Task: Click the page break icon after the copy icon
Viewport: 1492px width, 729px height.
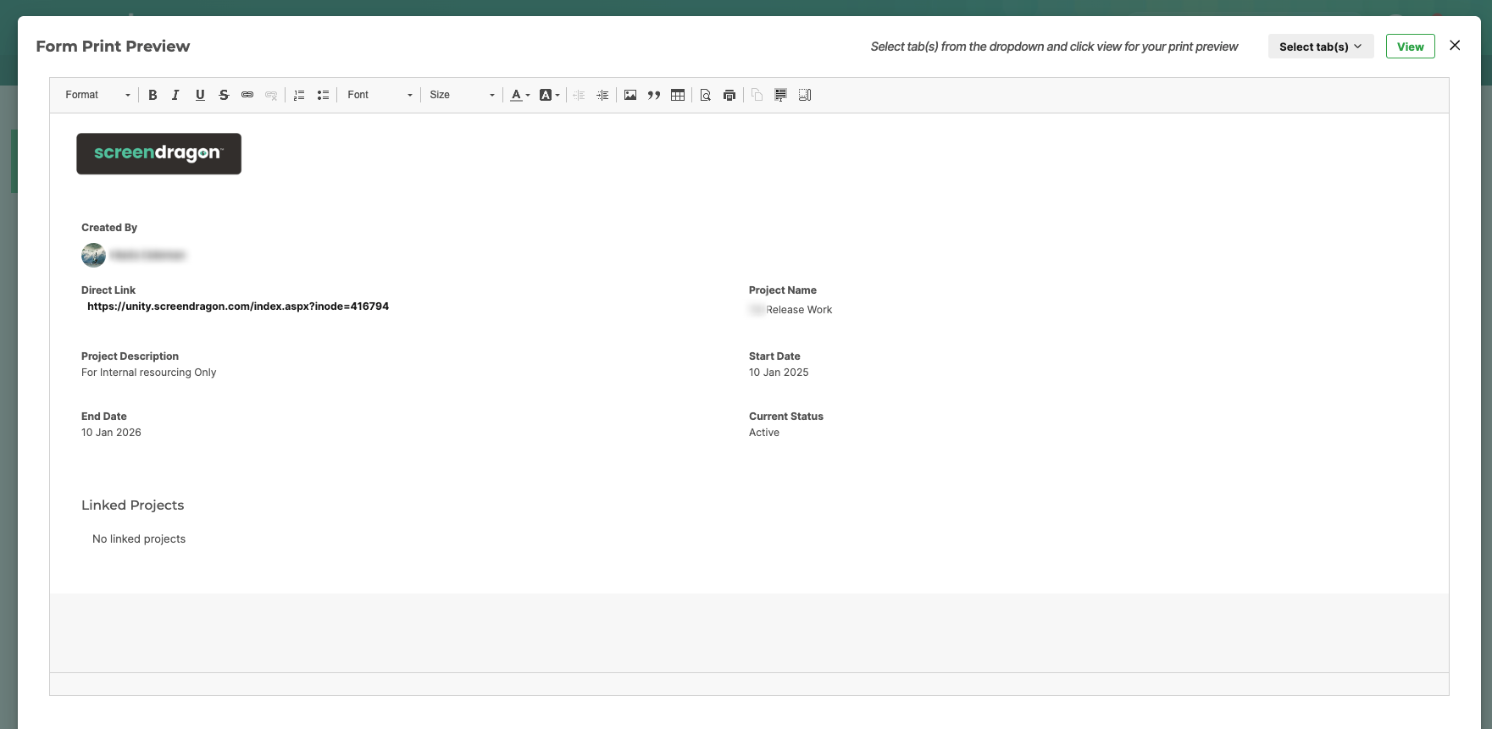Action: (781, 95)
